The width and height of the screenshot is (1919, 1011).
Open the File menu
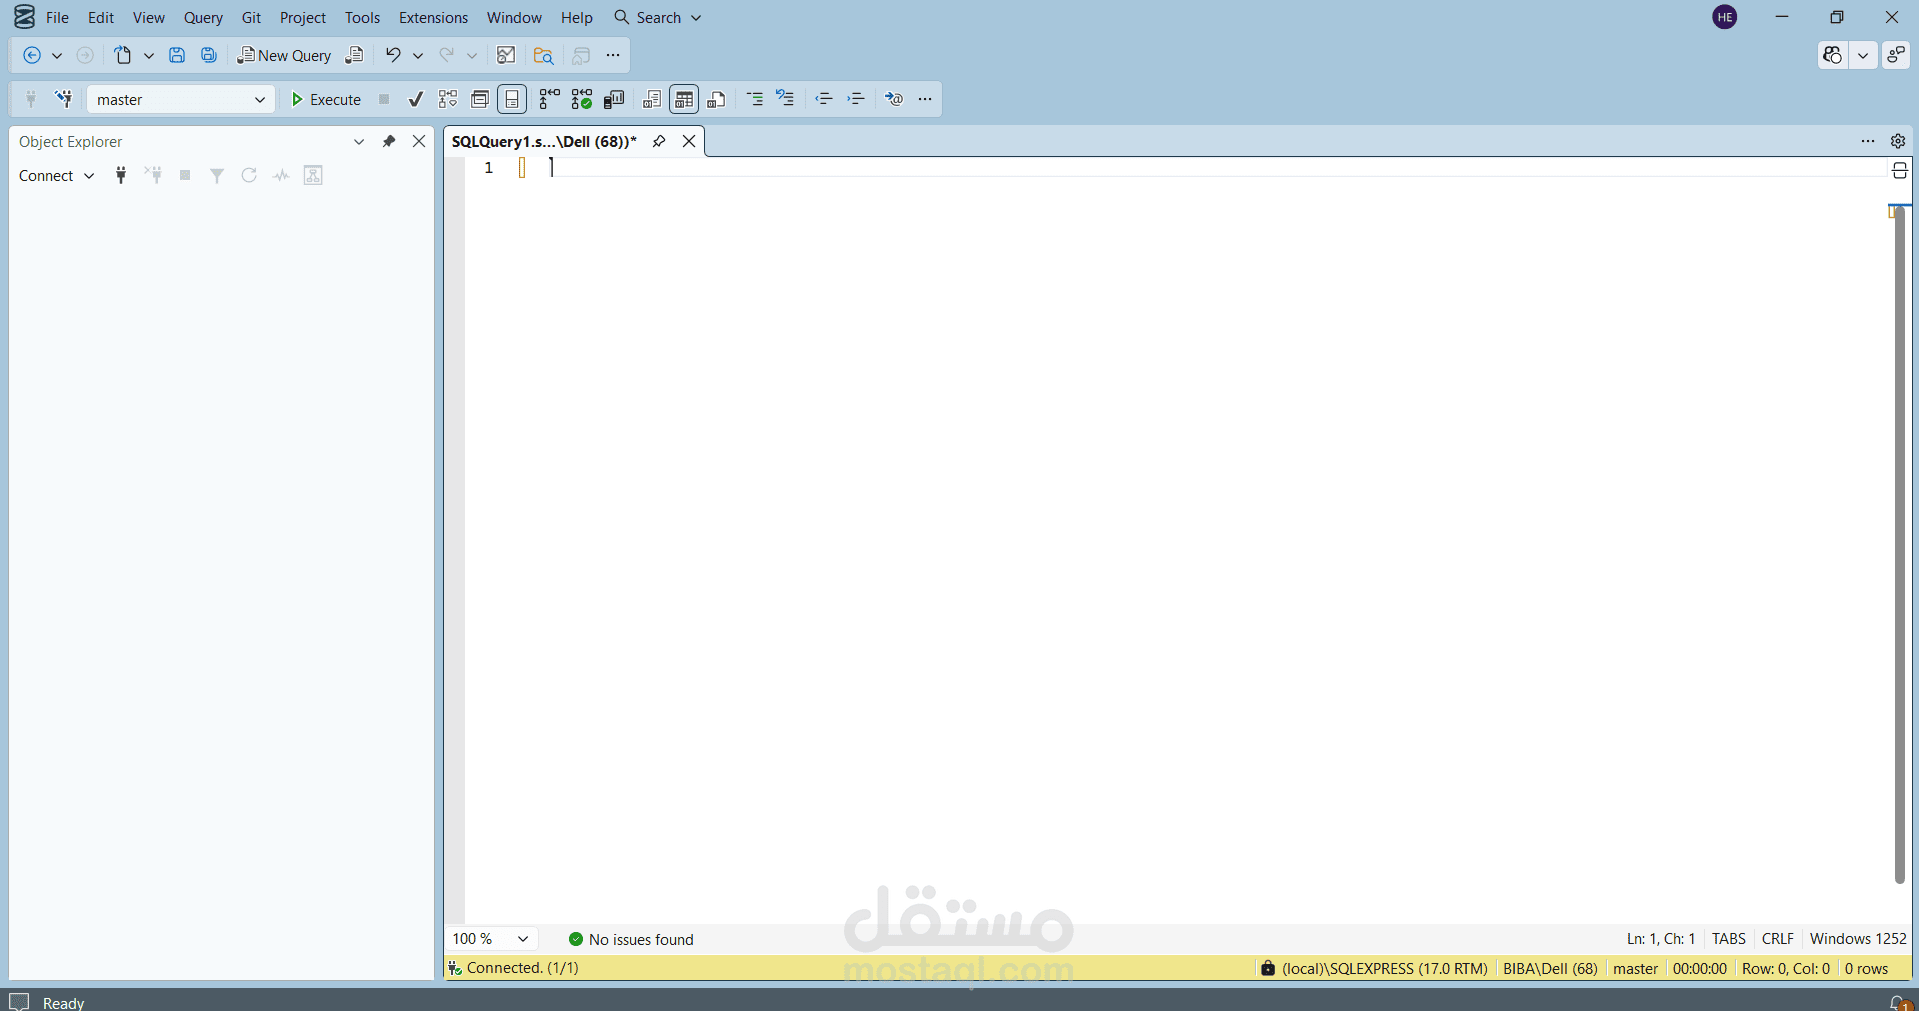click(57, 17)
